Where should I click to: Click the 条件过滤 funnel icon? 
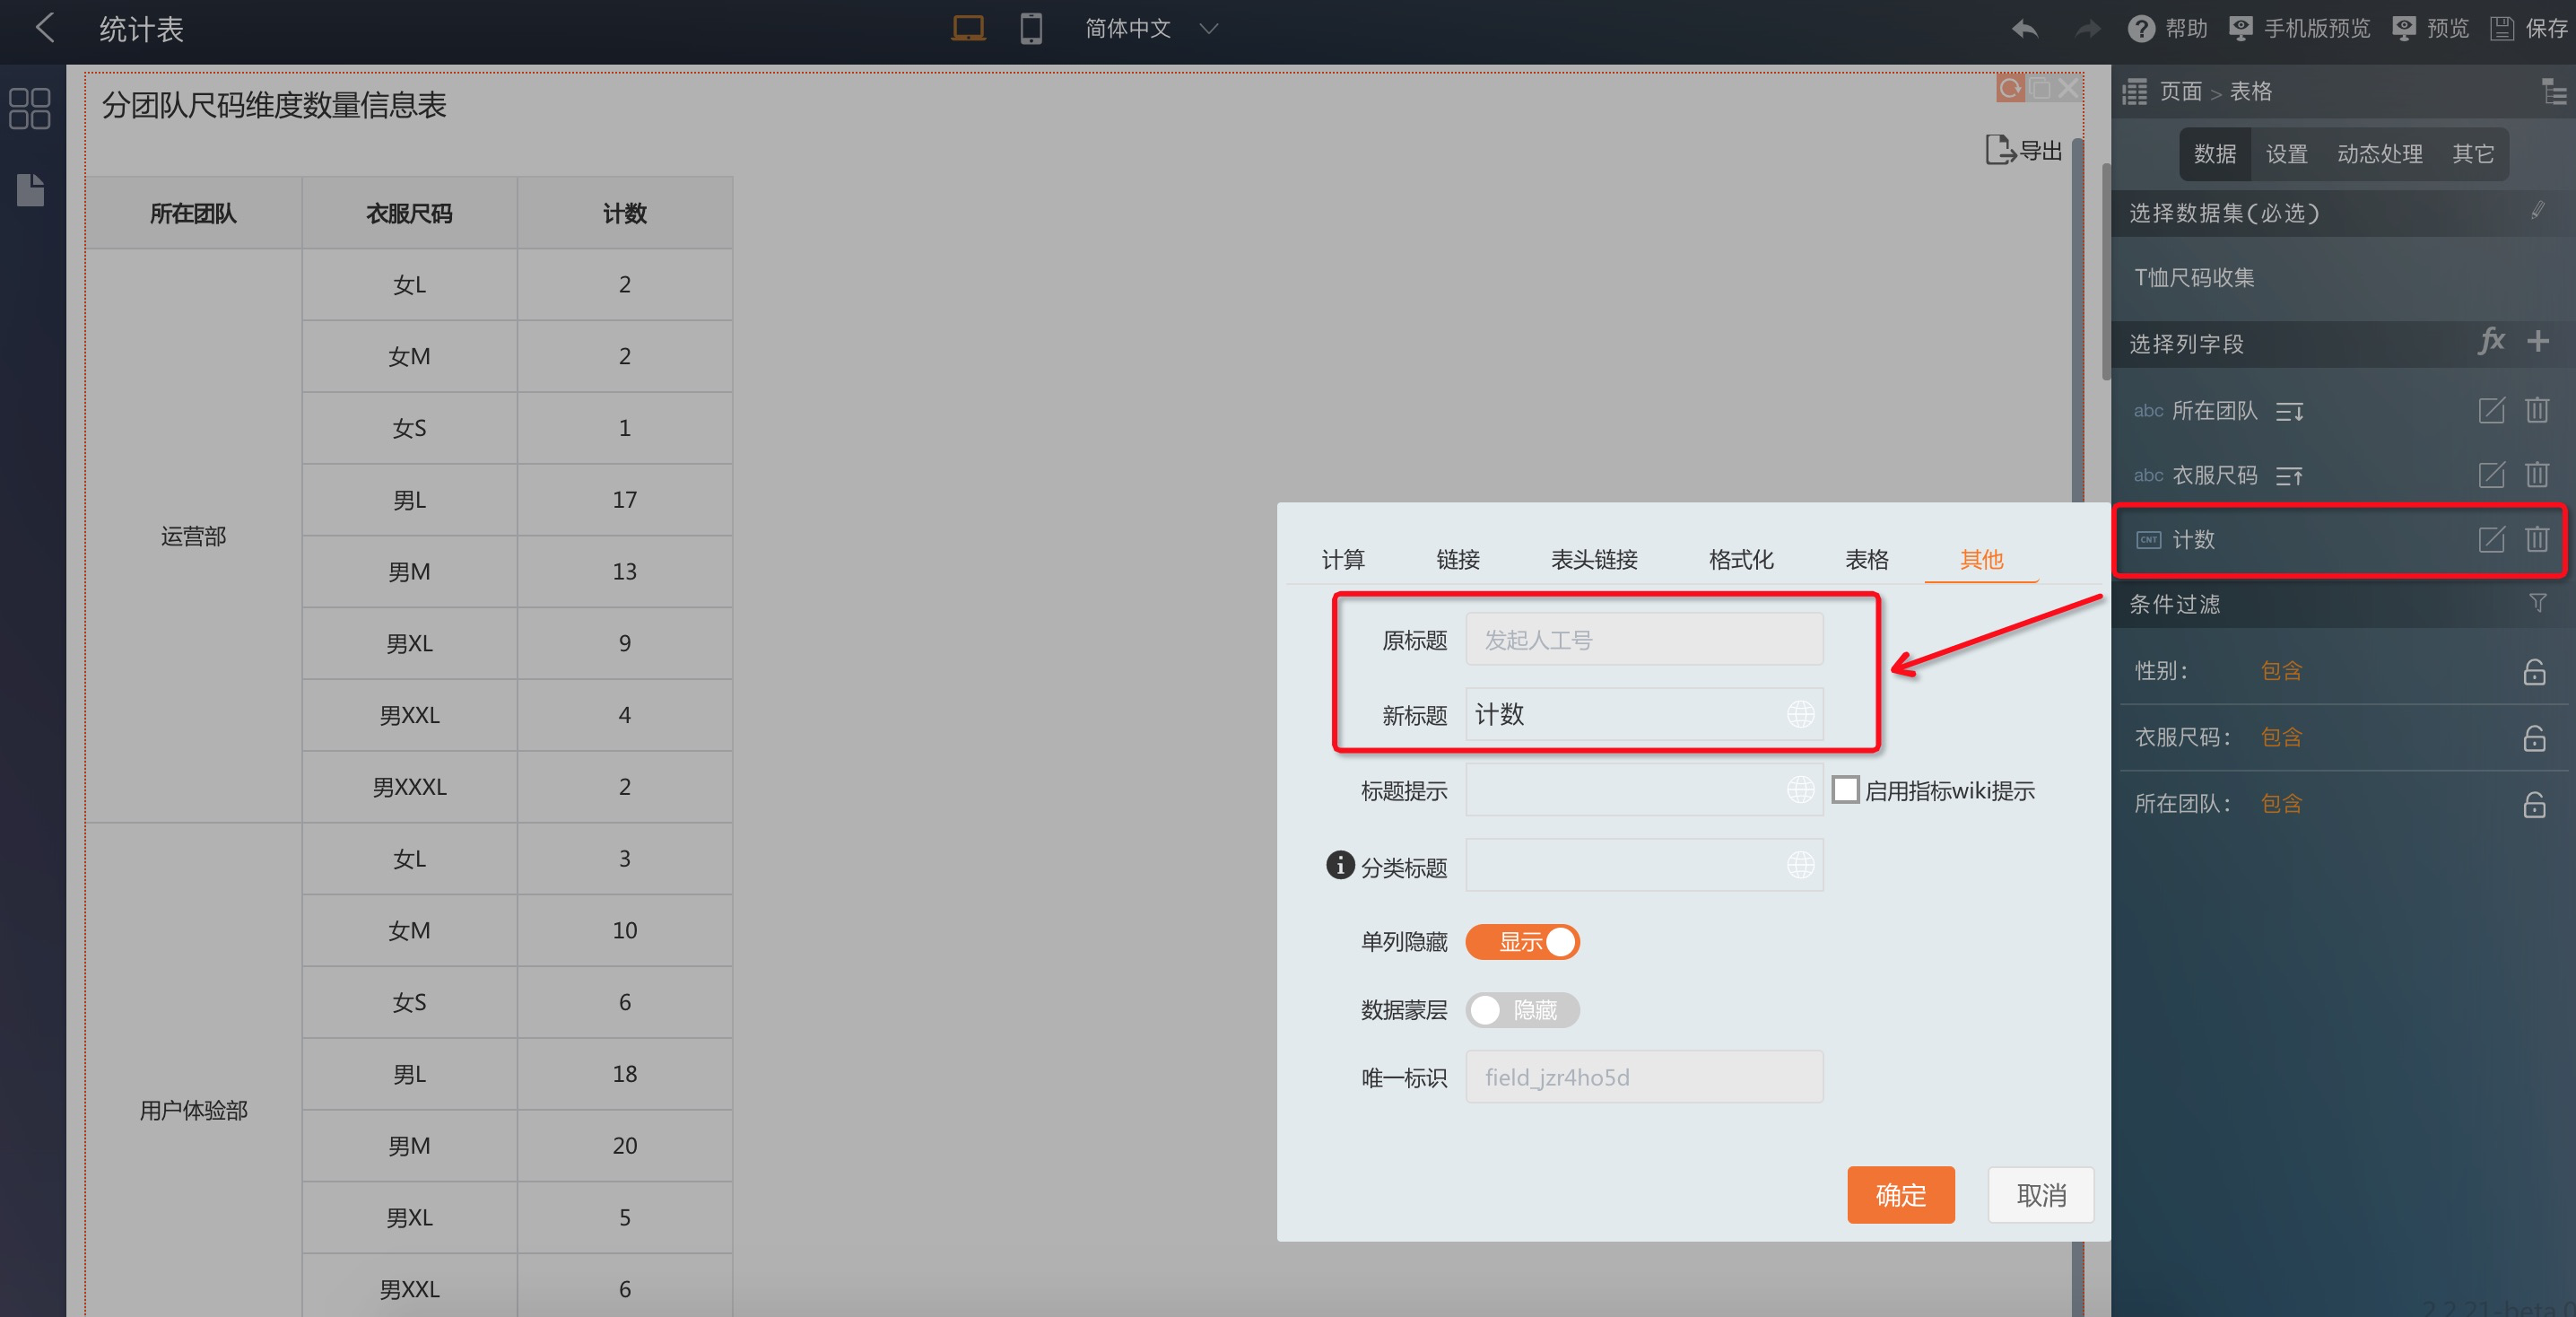point(2537,603)
